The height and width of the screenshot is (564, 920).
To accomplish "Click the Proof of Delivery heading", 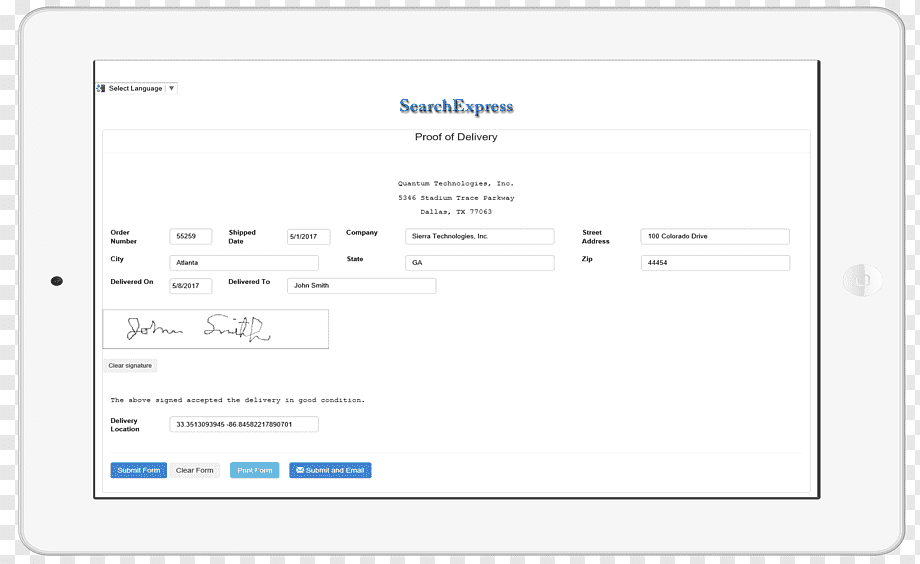I will (456, 137).
